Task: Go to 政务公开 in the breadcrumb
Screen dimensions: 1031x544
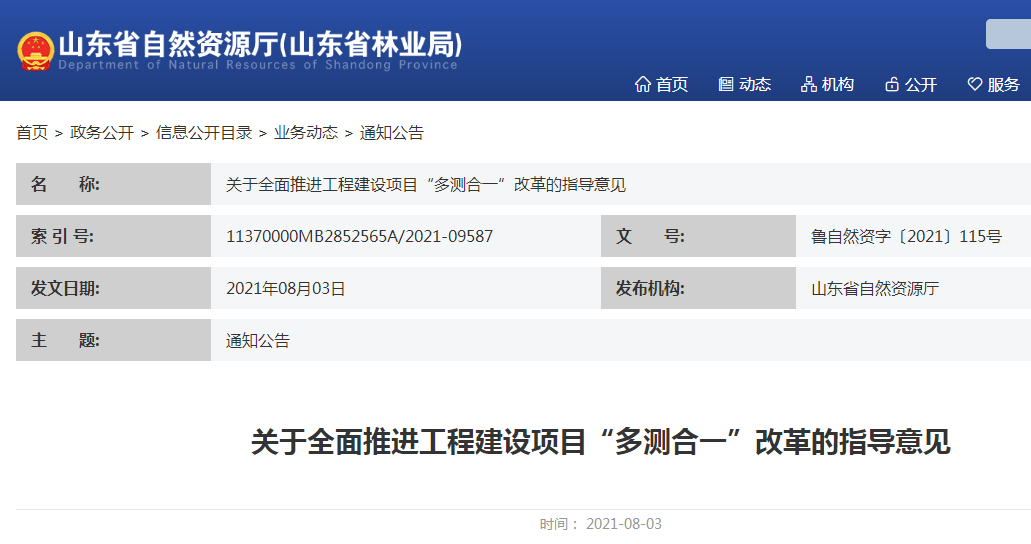Action: click(102, 133)
